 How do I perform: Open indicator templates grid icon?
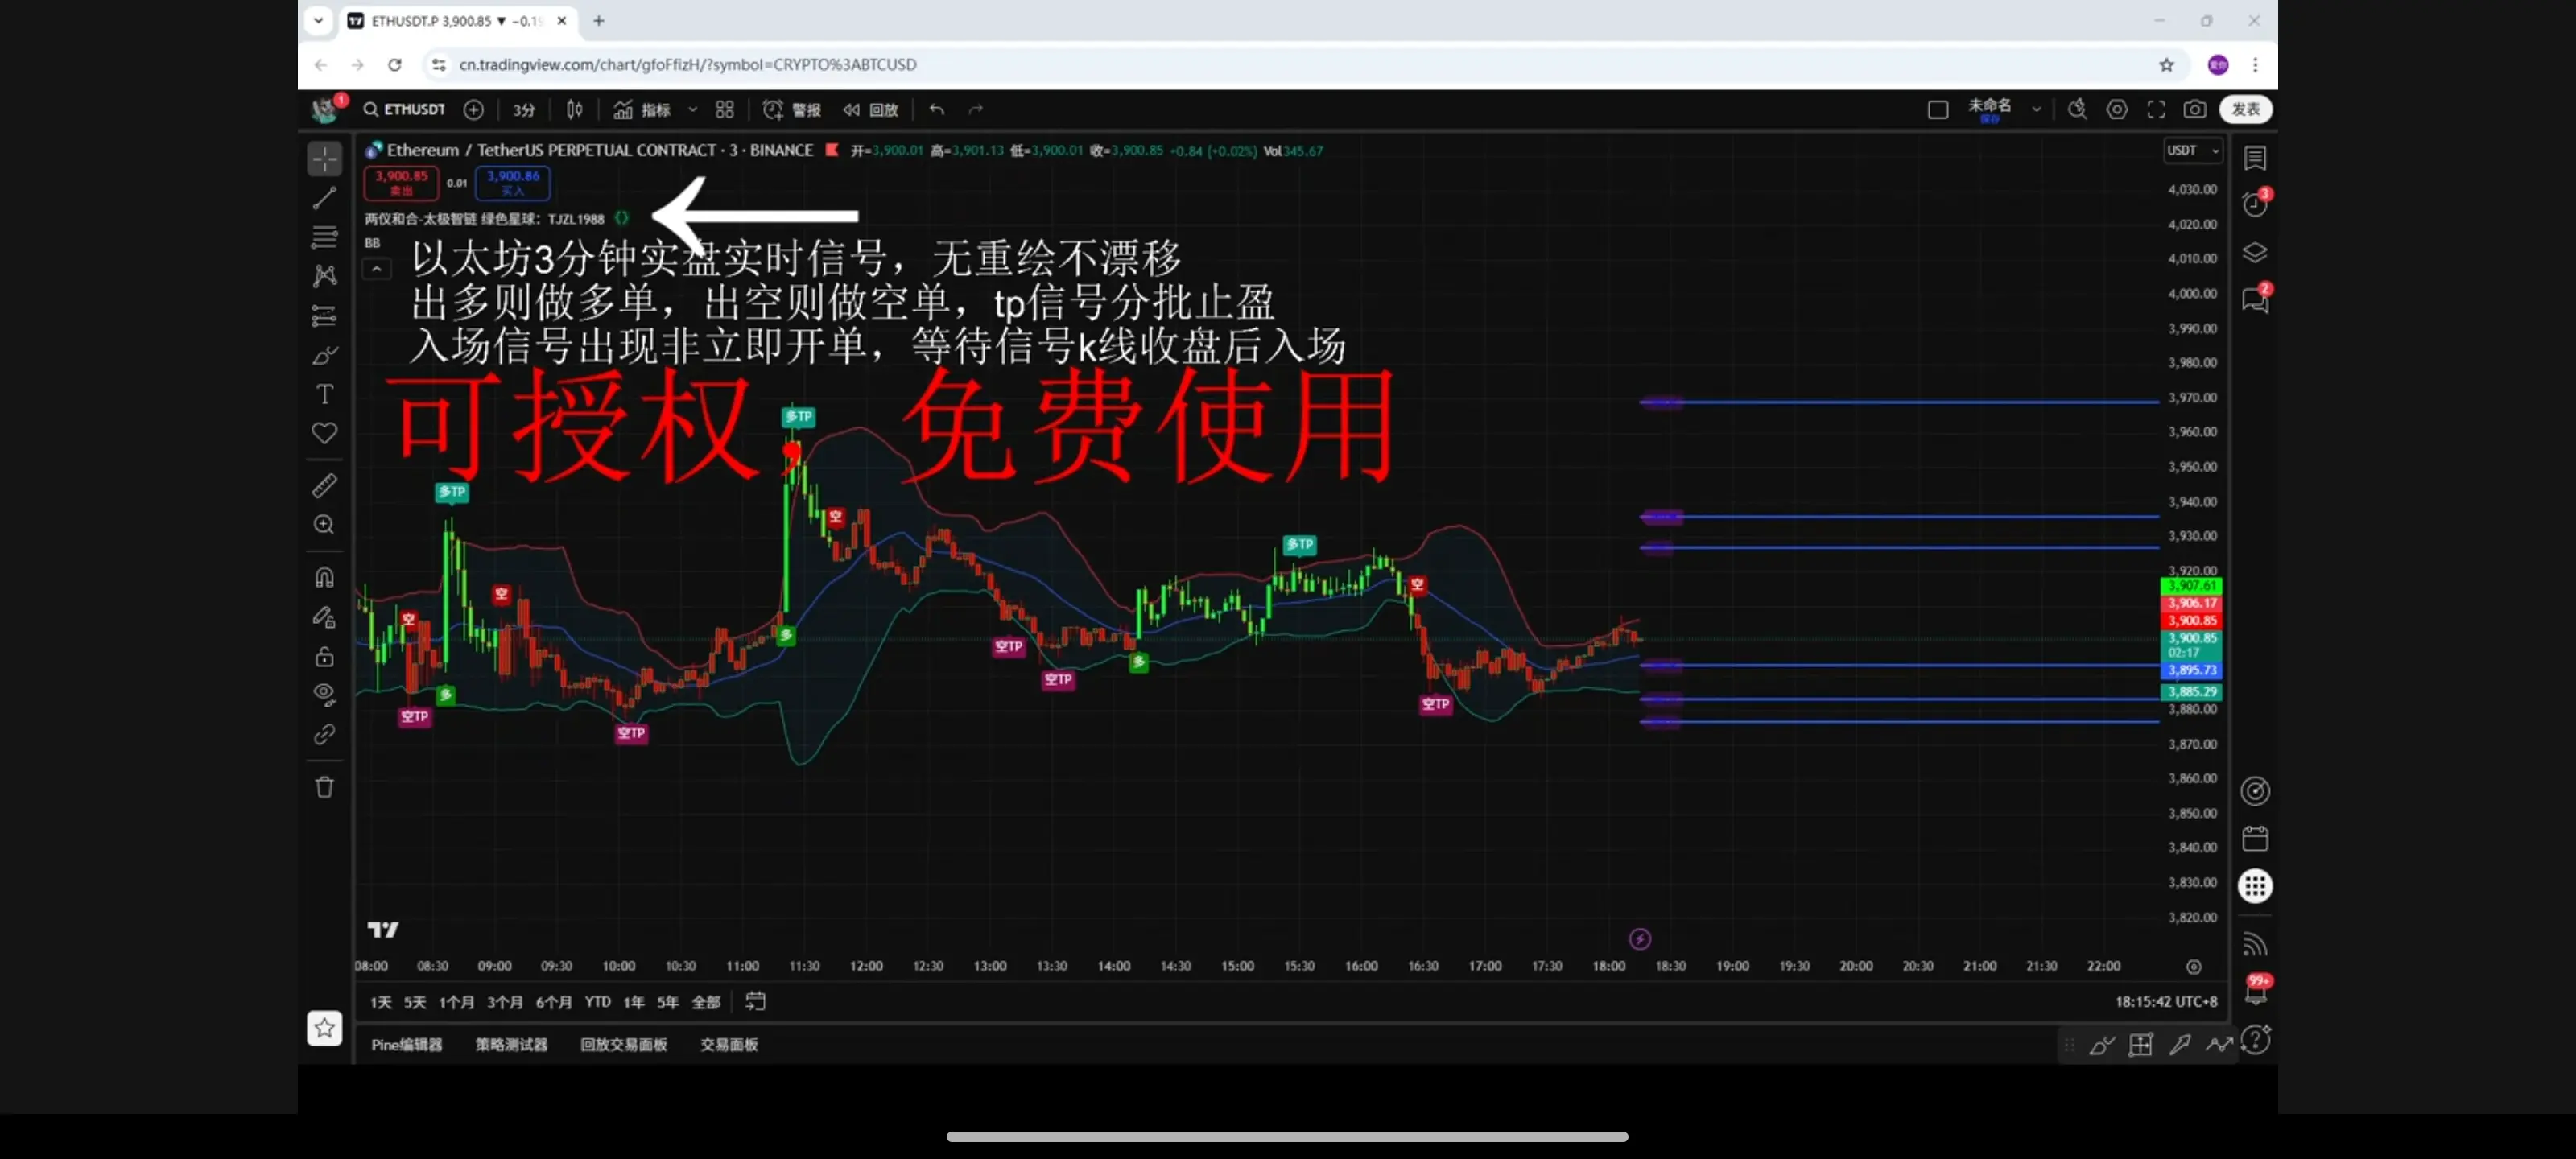(x=725, y=110)
